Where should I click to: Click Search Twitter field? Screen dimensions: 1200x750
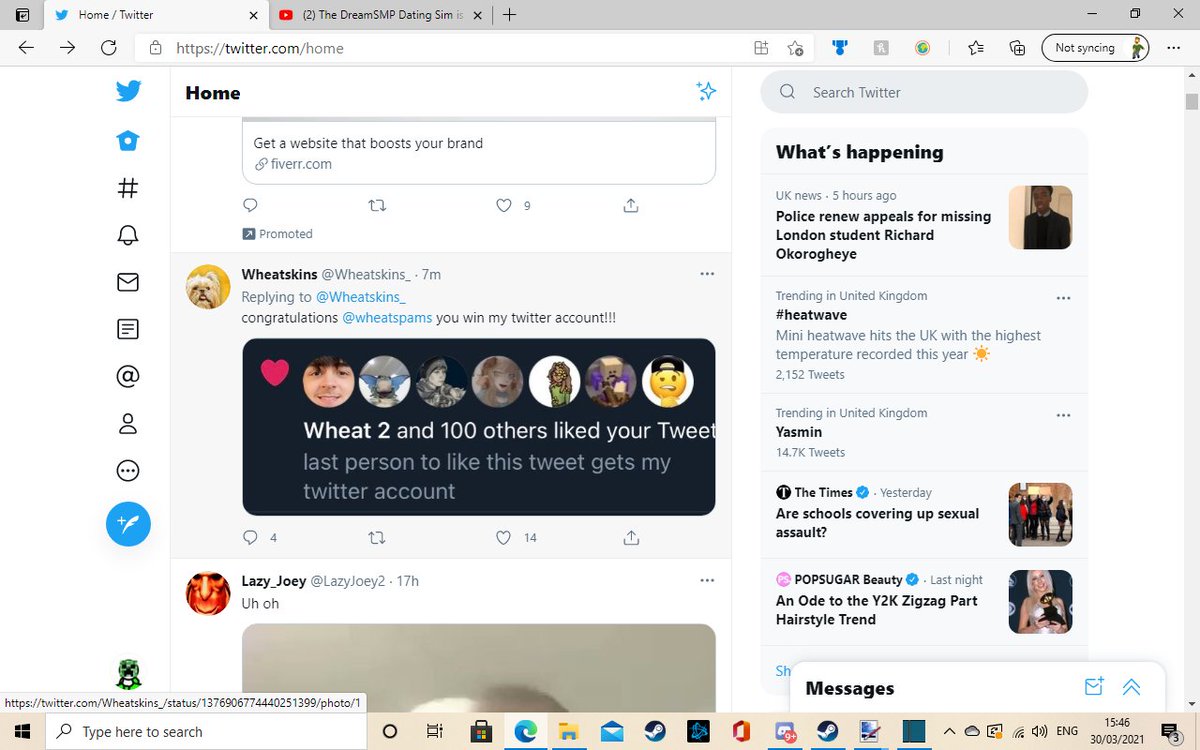[924, 92]
